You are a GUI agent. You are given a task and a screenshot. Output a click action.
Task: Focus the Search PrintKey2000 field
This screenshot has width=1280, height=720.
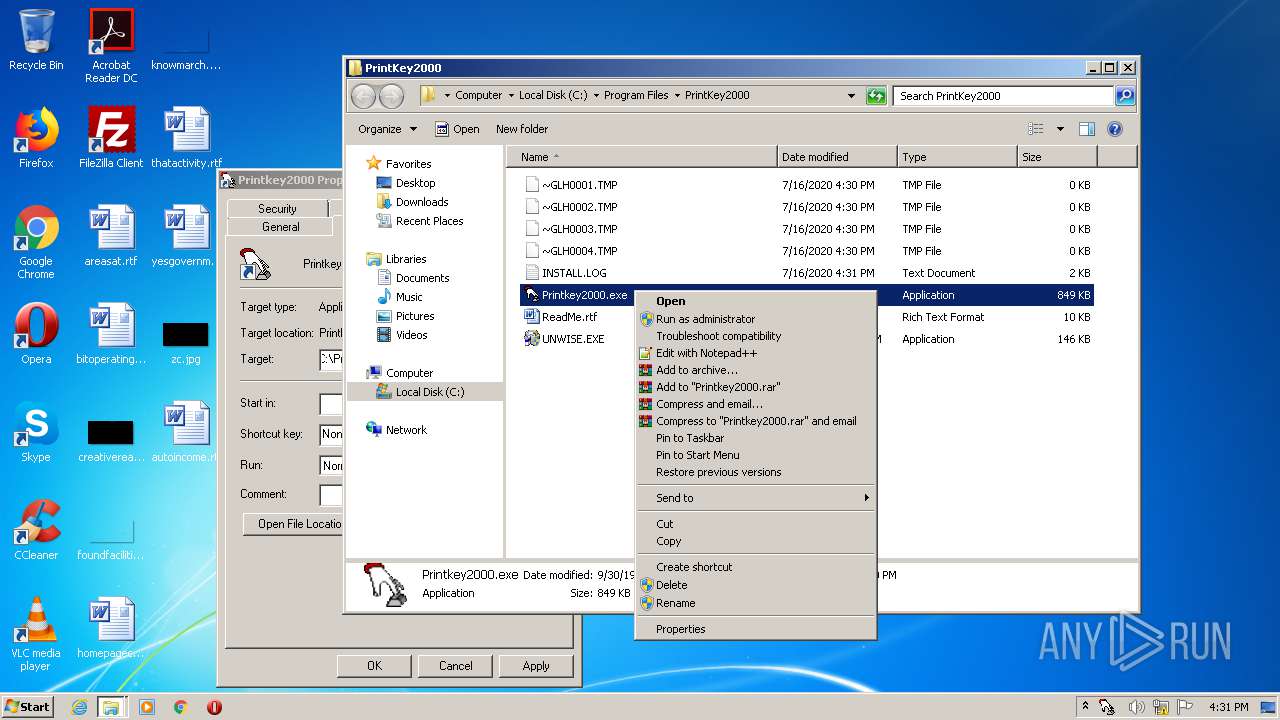(1003, 96)
